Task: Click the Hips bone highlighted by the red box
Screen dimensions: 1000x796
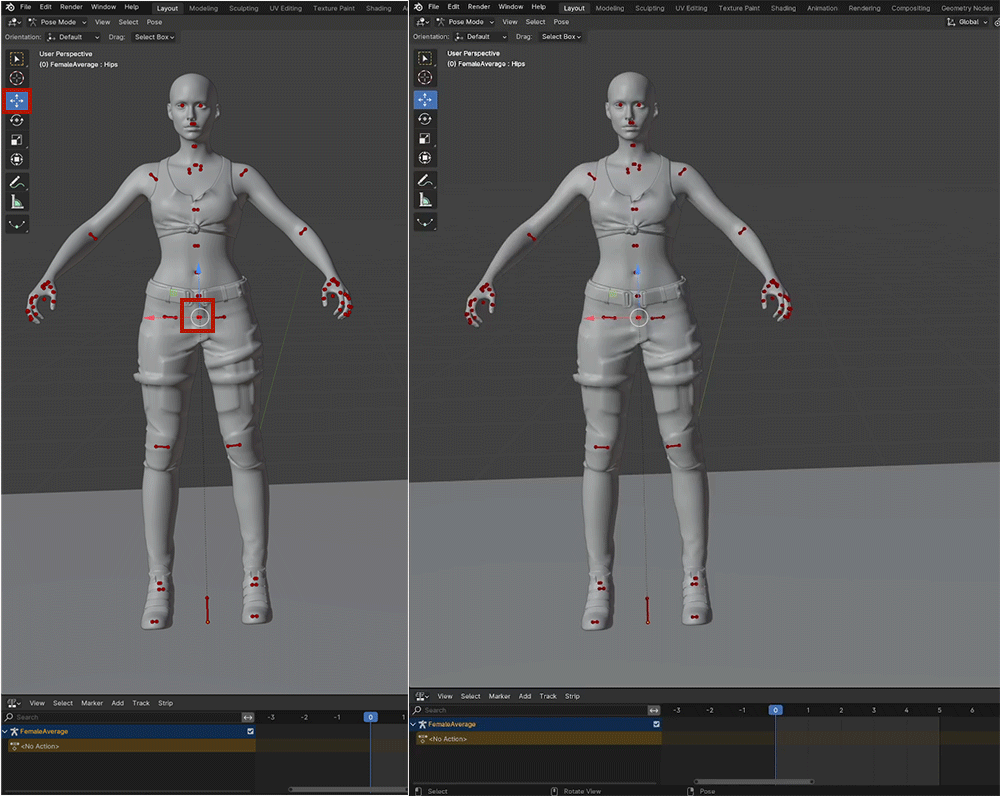Action: click(198, 317)
